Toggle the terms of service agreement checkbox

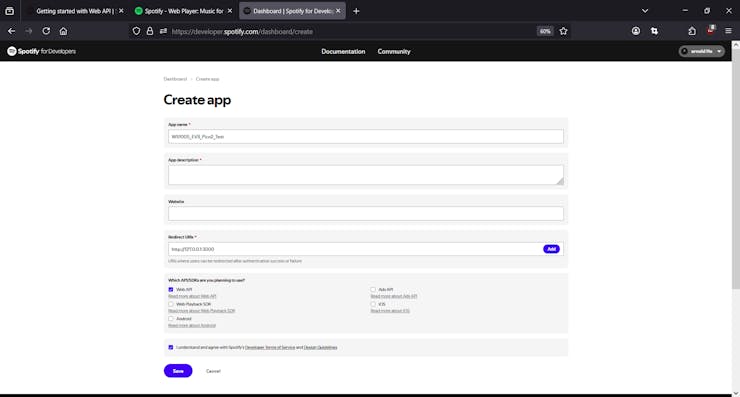pyautogui.click(x=171, y=347)
